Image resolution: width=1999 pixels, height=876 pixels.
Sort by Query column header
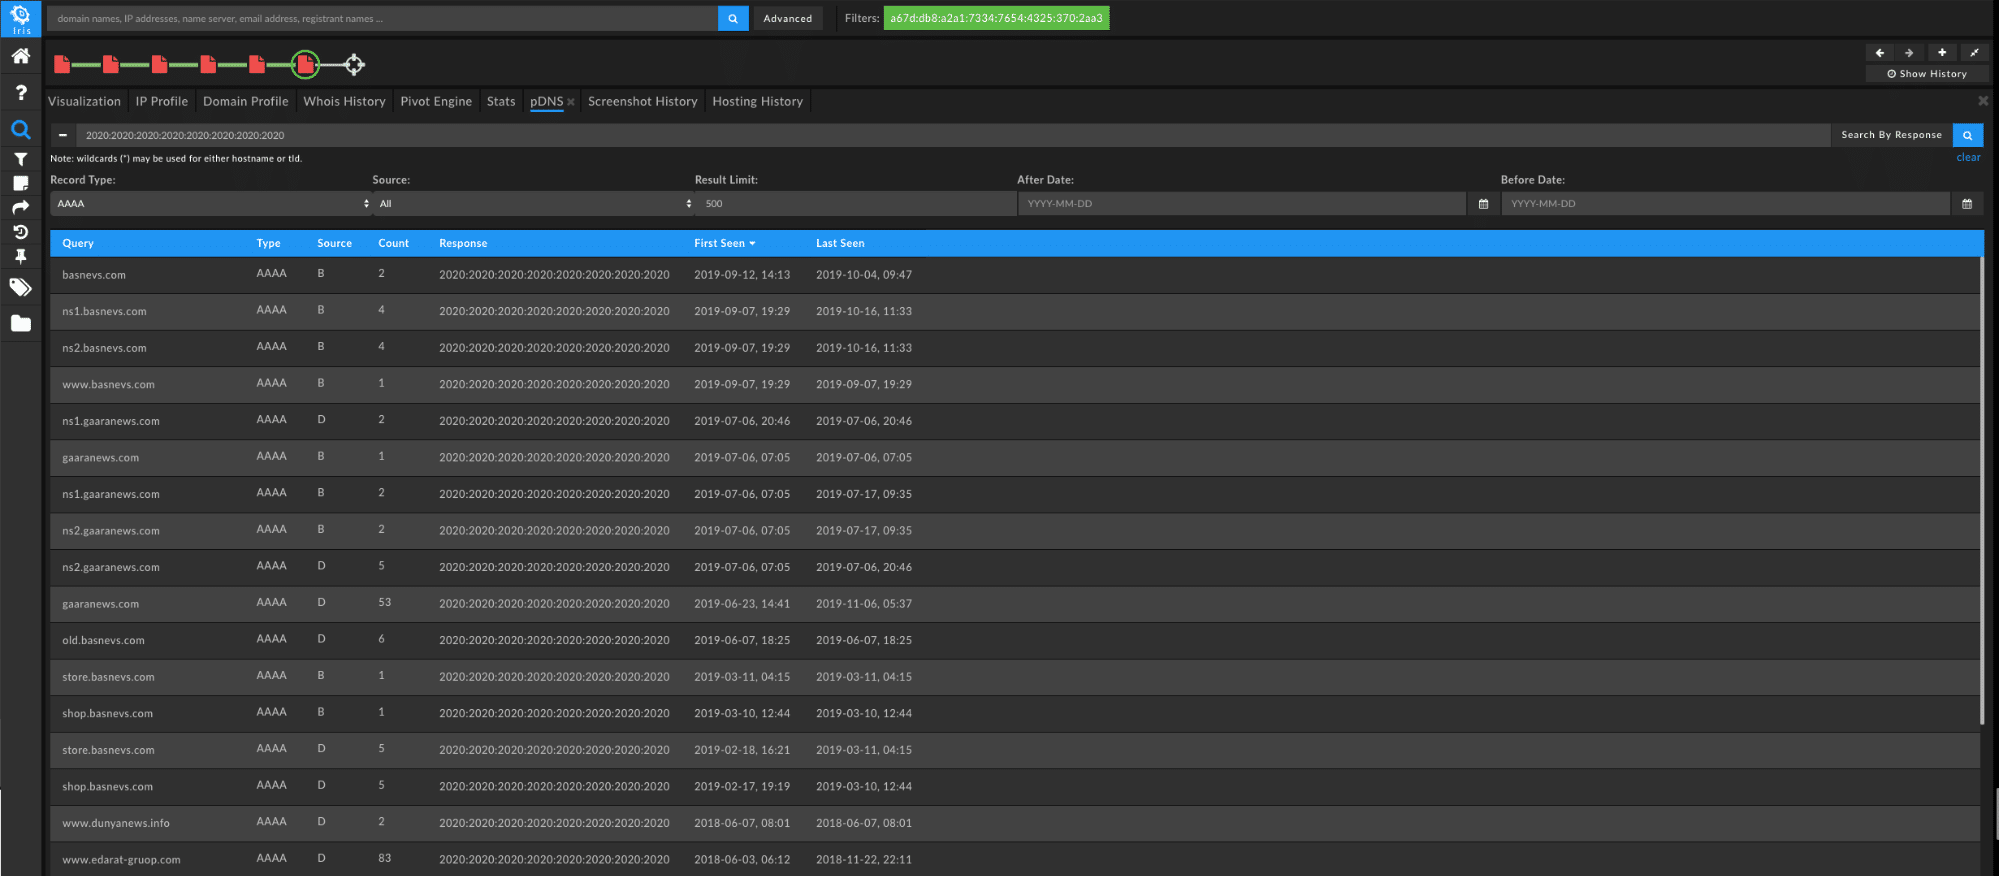[x=78, y=243]
